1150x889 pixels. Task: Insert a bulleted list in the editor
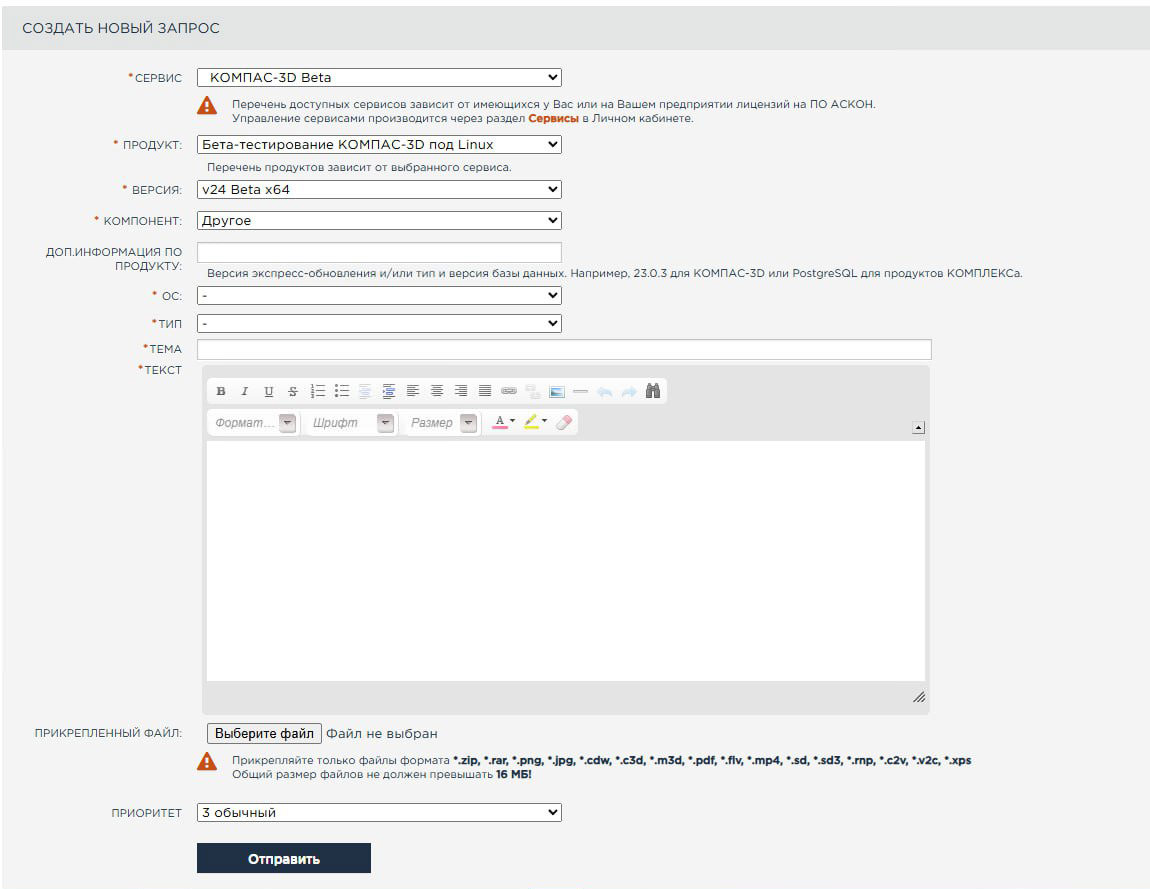342,391
